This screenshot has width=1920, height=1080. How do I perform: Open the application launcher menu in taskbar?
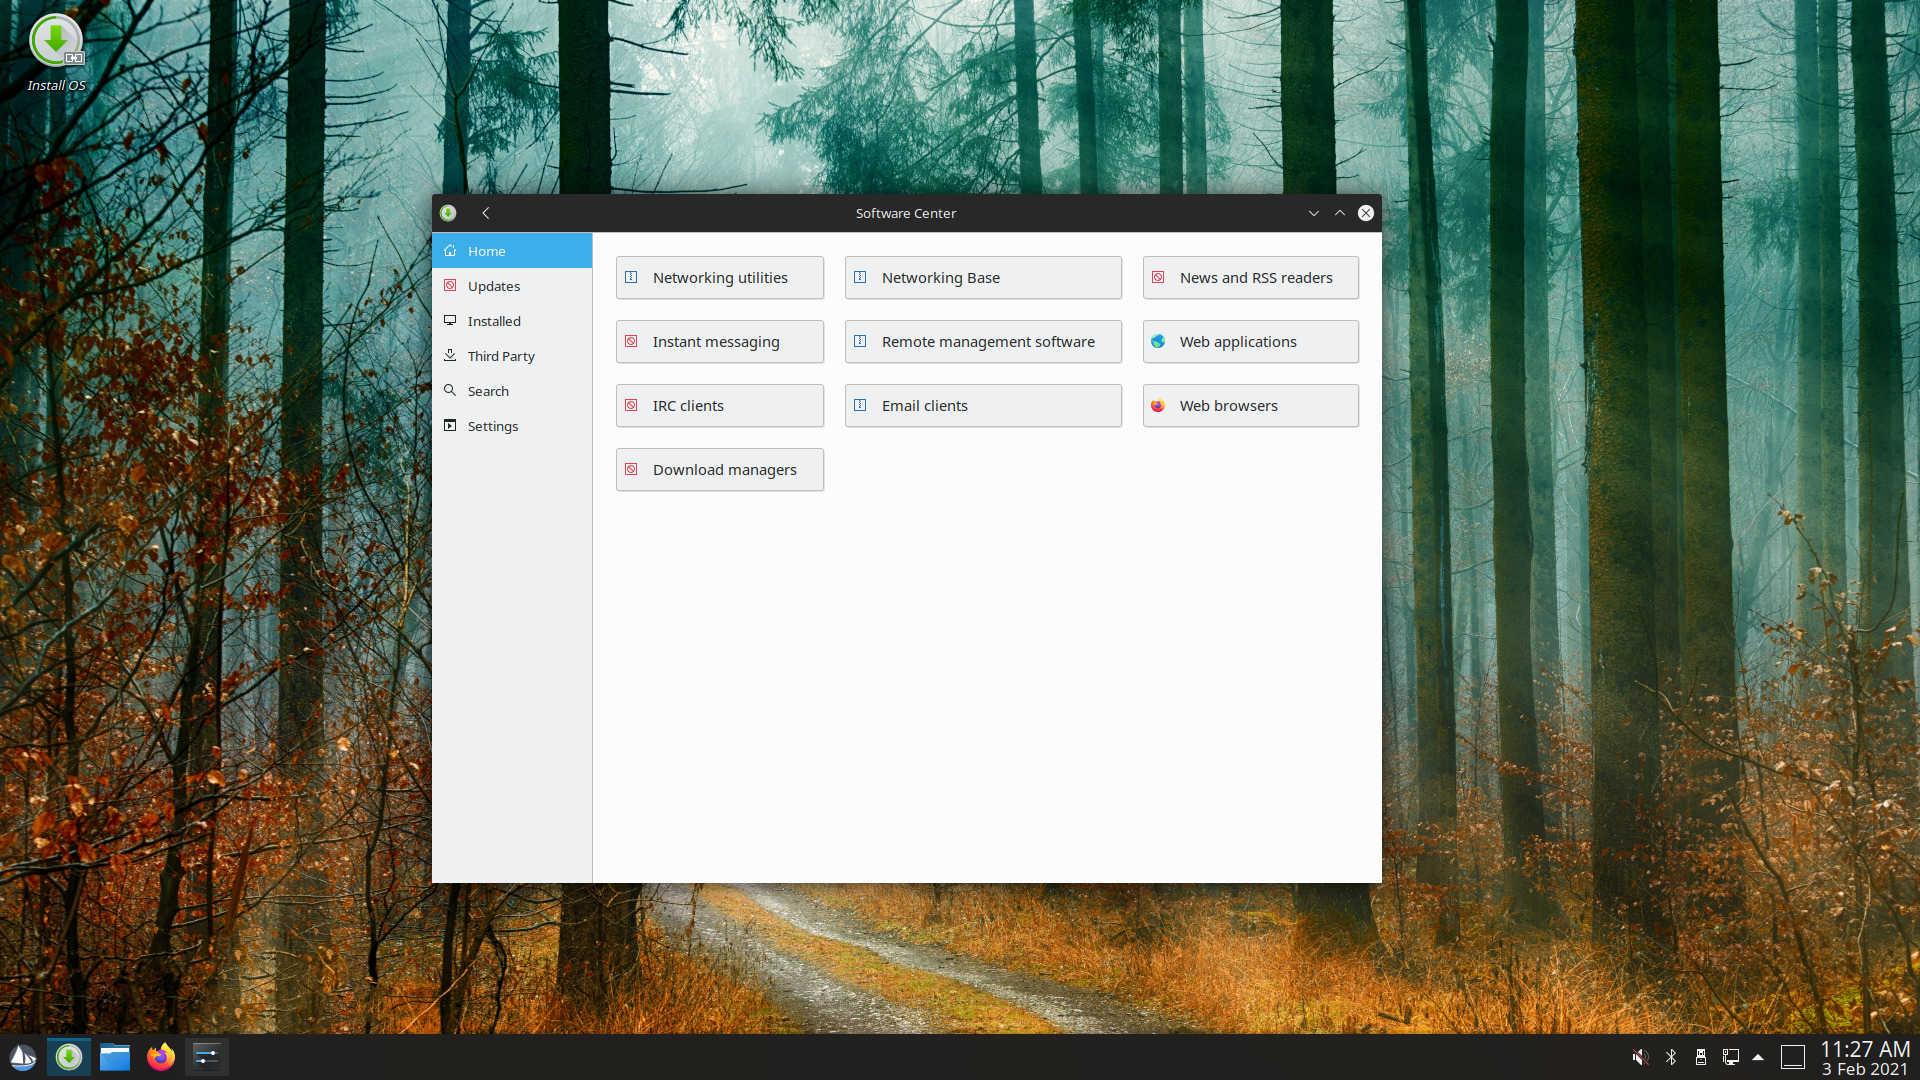(x=23, y=1057)
